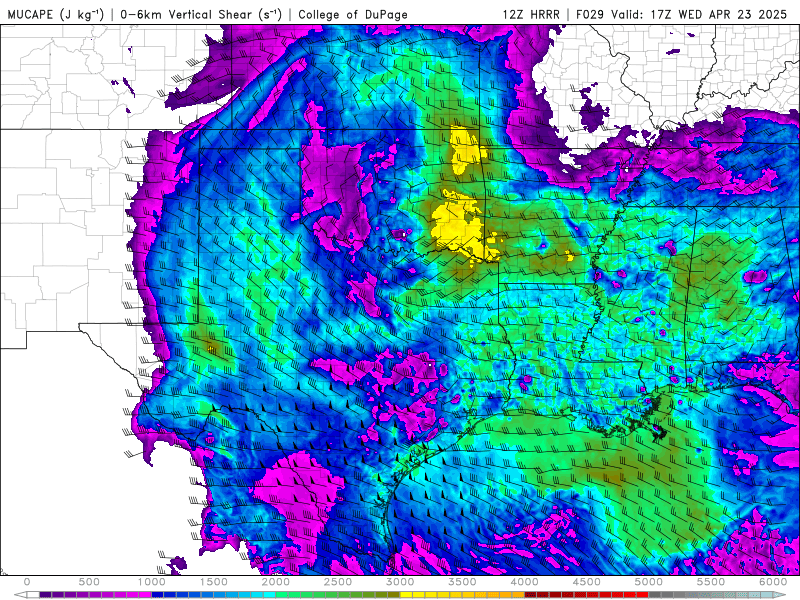Viewport: 800px width, 600px height.
Task: Click the "0" color bar label
Action: pos(27,582)
